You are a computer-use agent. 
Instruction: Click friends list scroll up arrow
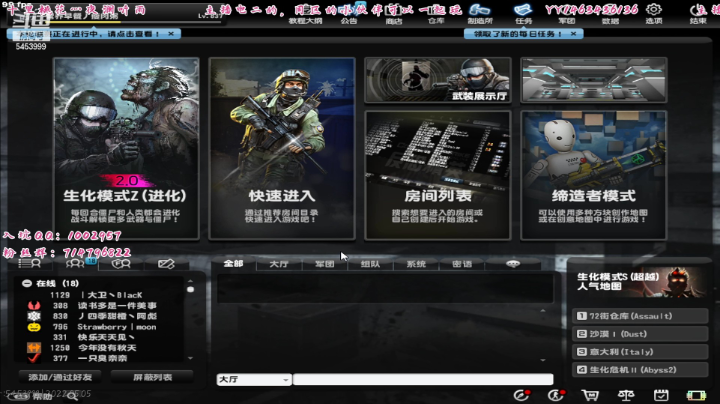tap(191, 281)
